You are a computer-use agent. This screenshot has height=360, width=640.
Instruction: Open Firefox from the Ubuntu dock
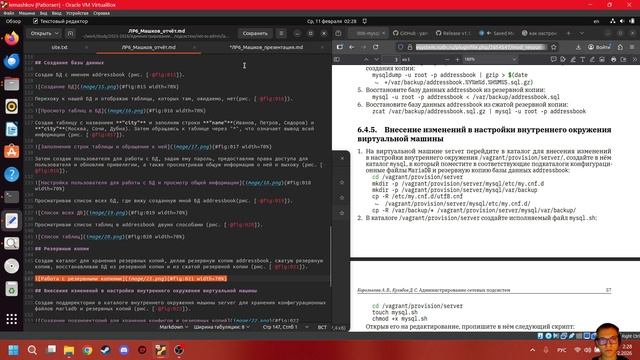point(11,39)
